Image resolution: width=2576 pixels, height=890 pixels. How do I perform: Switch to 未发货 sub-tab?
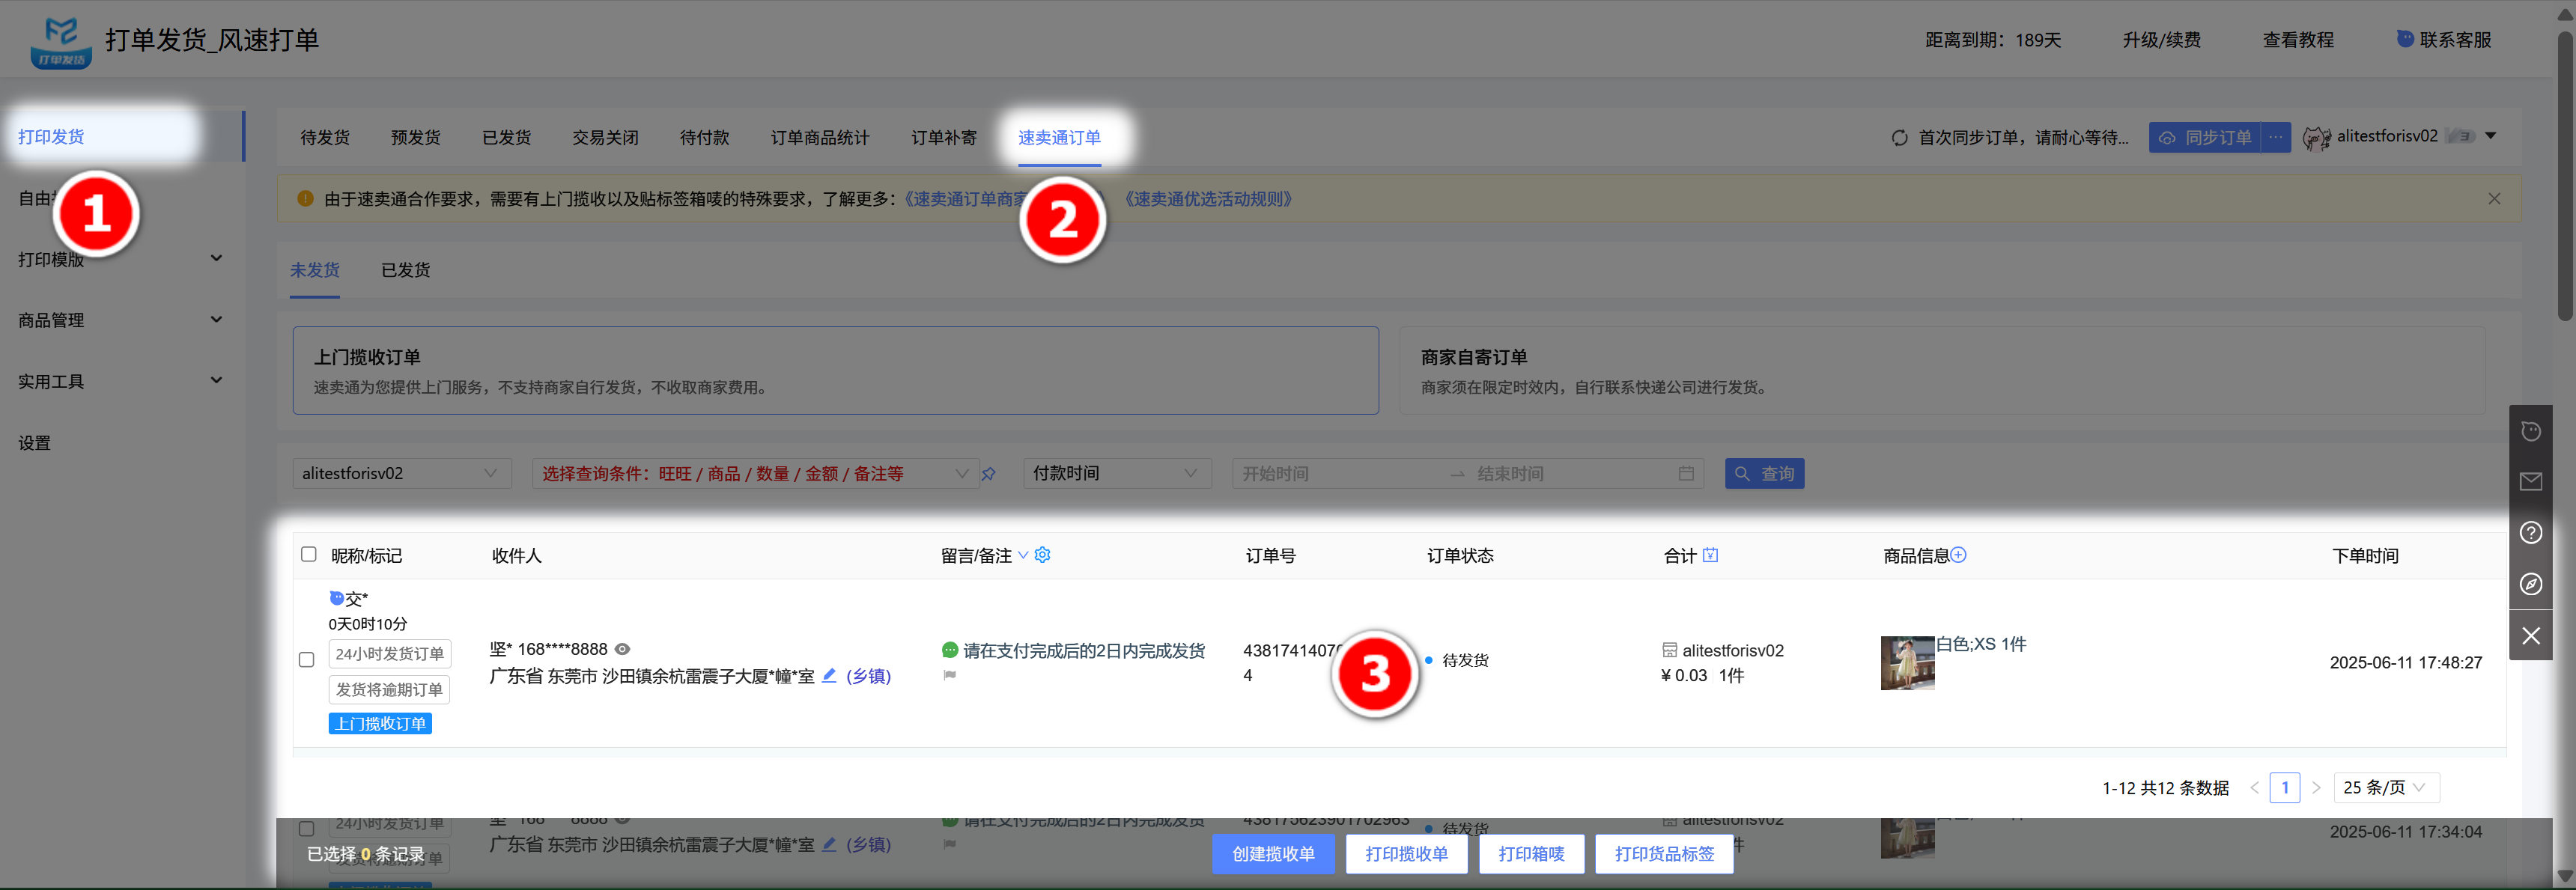tap(315, 270)
